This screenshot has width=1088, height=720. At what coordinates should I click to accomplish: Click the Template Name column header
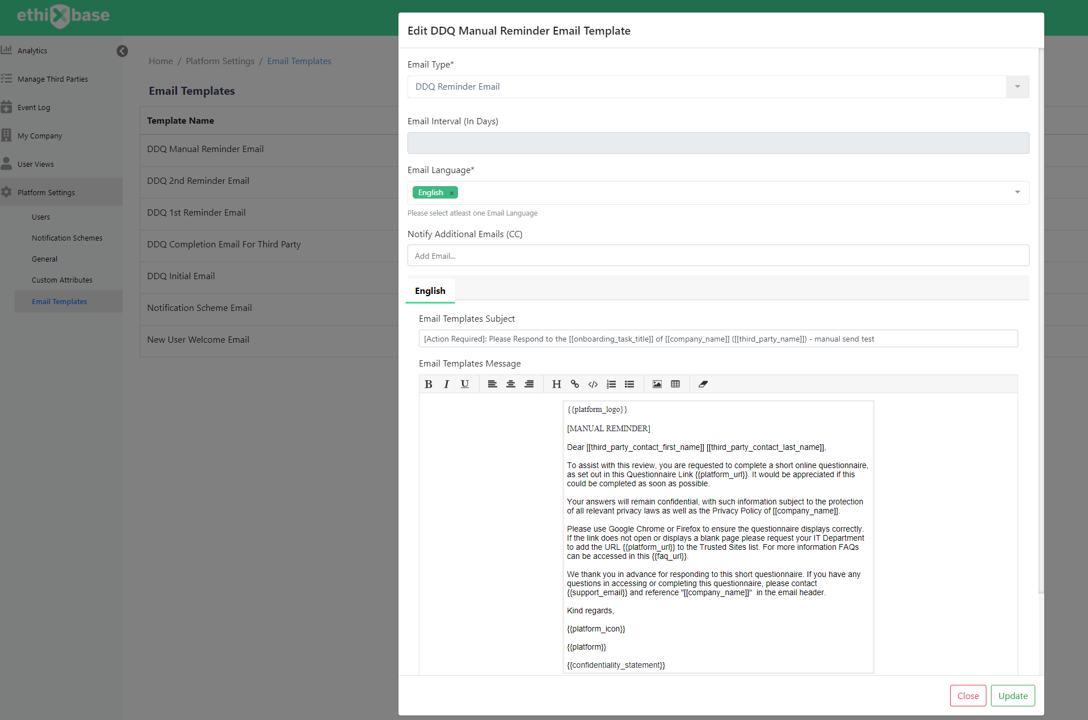click(180, 121)
